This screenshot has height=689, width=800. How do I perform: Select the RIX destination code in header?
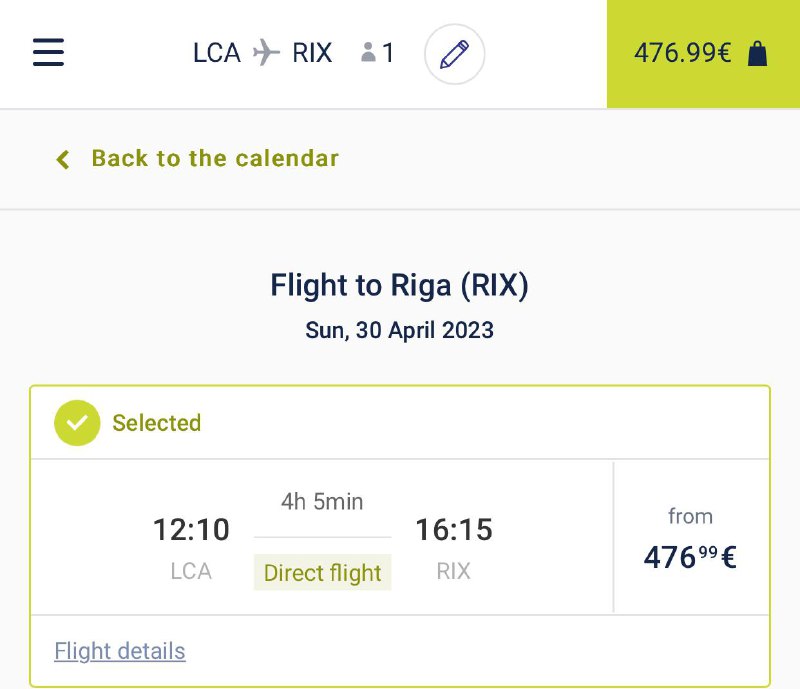pos(312,53)
